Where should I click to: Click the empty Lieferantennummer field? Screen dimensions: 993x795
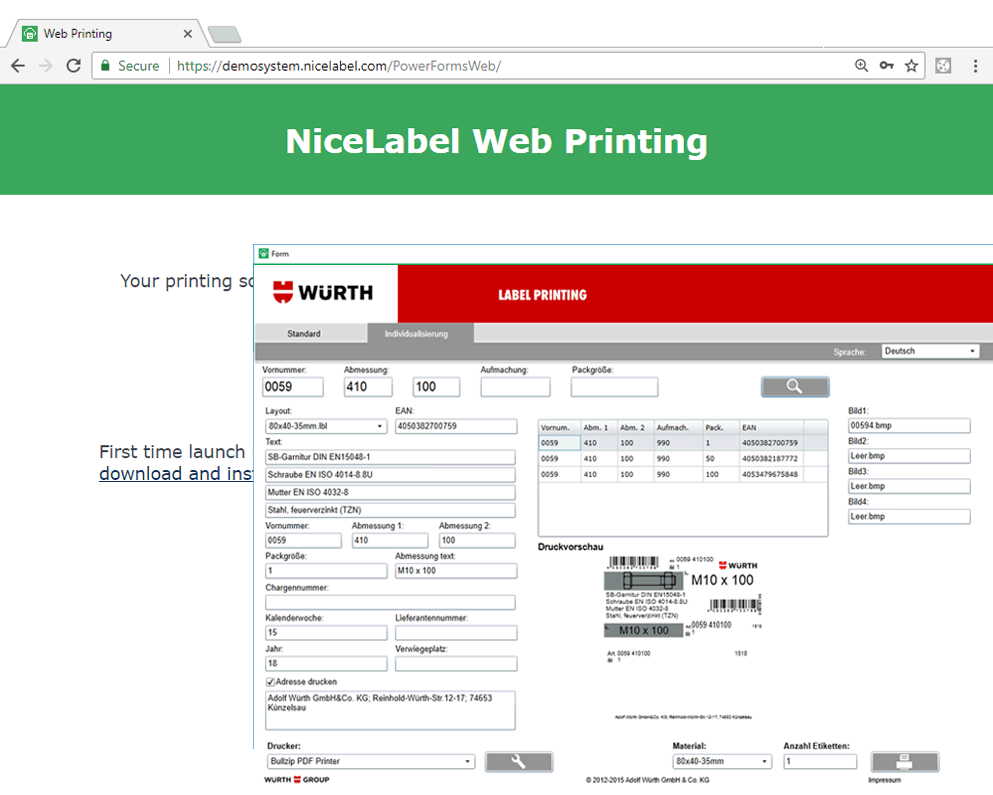(x=456, y=632)
